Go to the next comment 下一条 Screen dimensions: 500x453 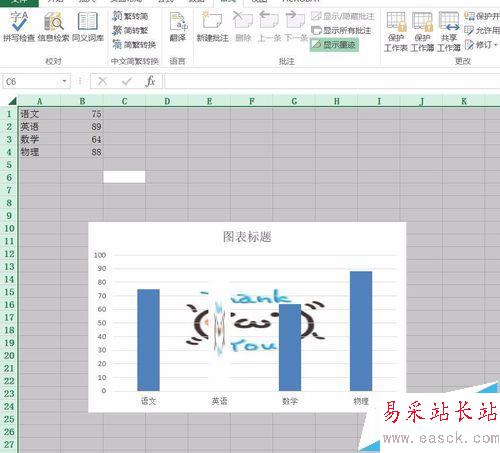pos(296,27)
